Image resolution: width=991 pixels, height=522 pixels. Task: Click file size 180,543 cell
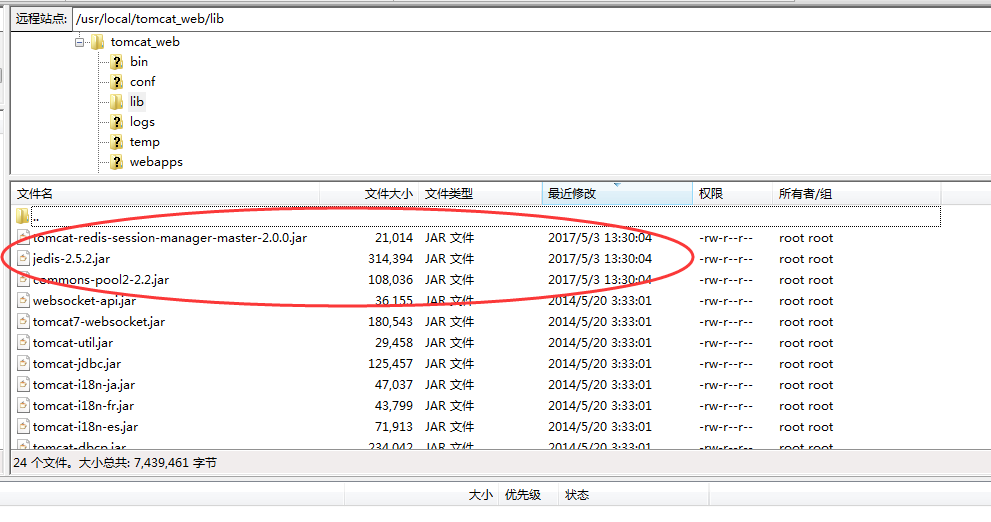pyautogui.click(x=391, y=322)
